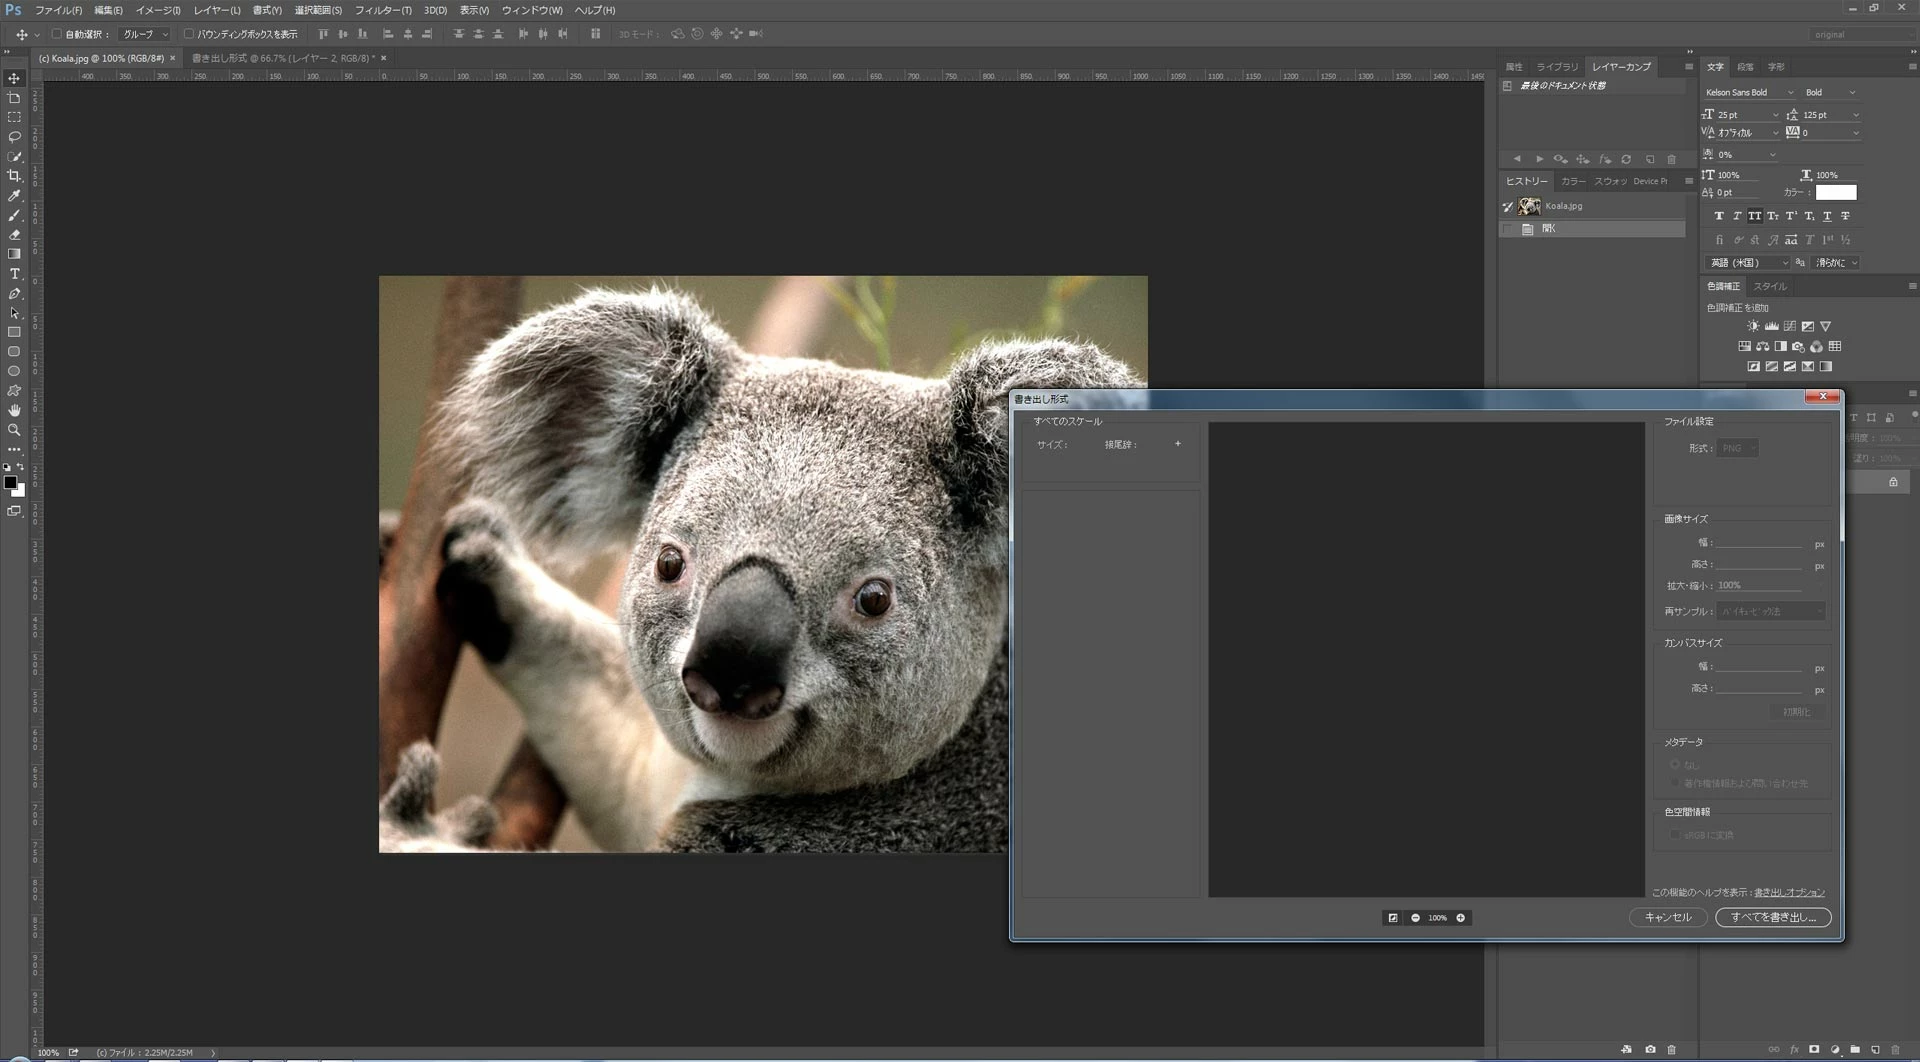Toggle faux bold text style
1920x1062 pixels.
coord(1719,216)
